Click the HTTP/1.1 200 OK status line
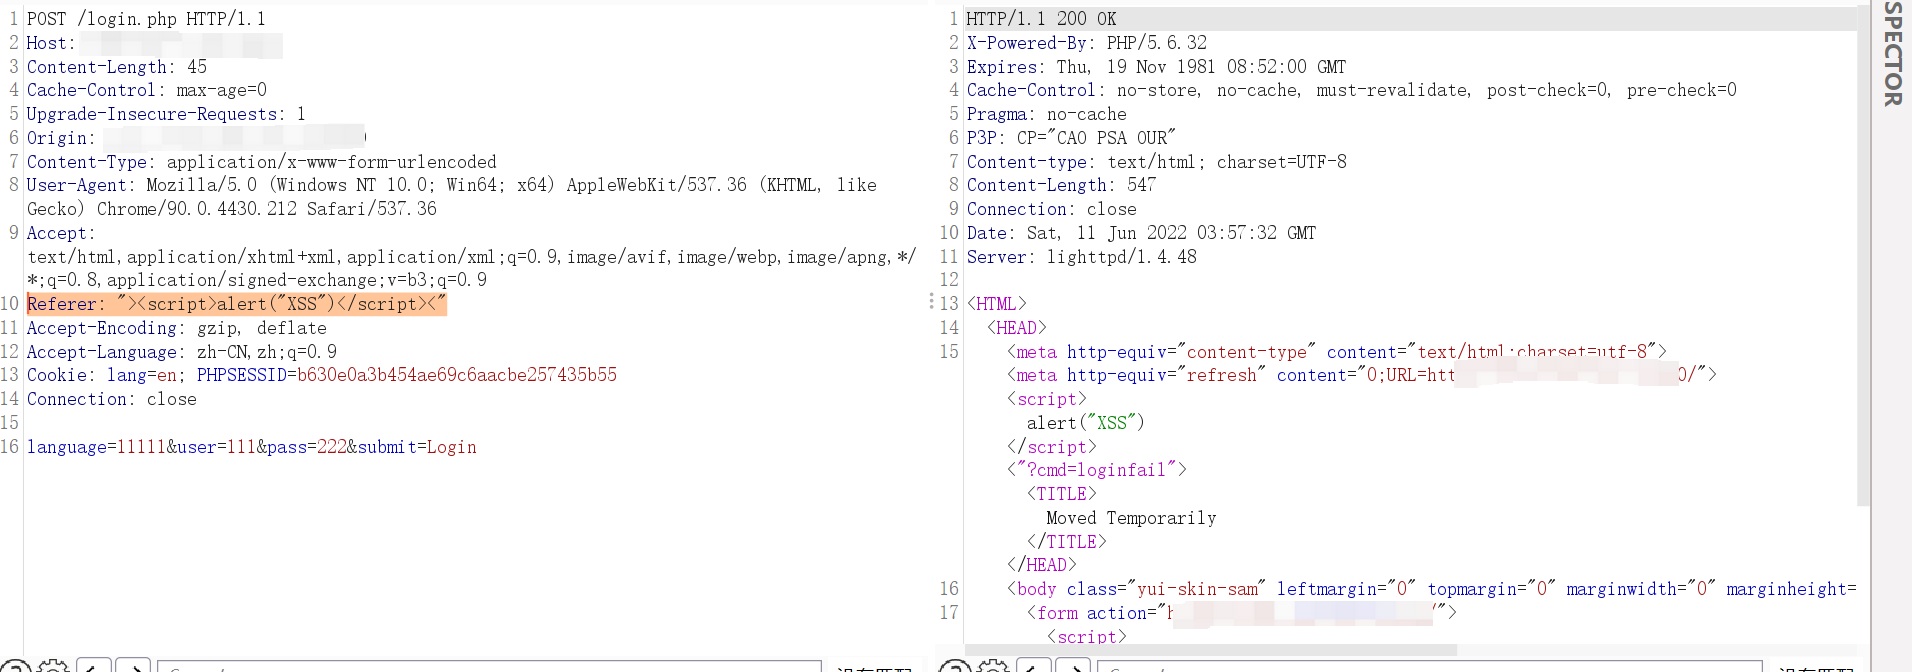This screenshot has height=672, width=1912. (x=1042, y=19)
